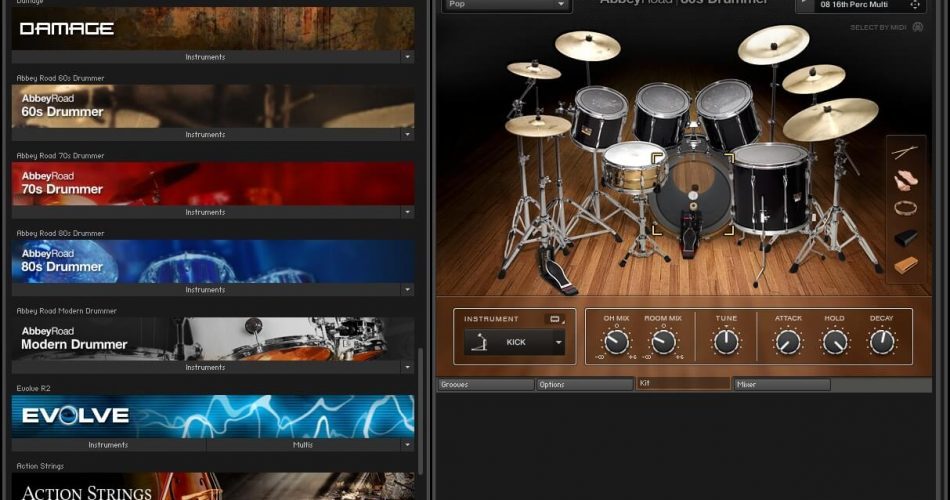Click the Damage library banner
The height and width of the screenshot is (500, 950).
click(x=213, y=28)
